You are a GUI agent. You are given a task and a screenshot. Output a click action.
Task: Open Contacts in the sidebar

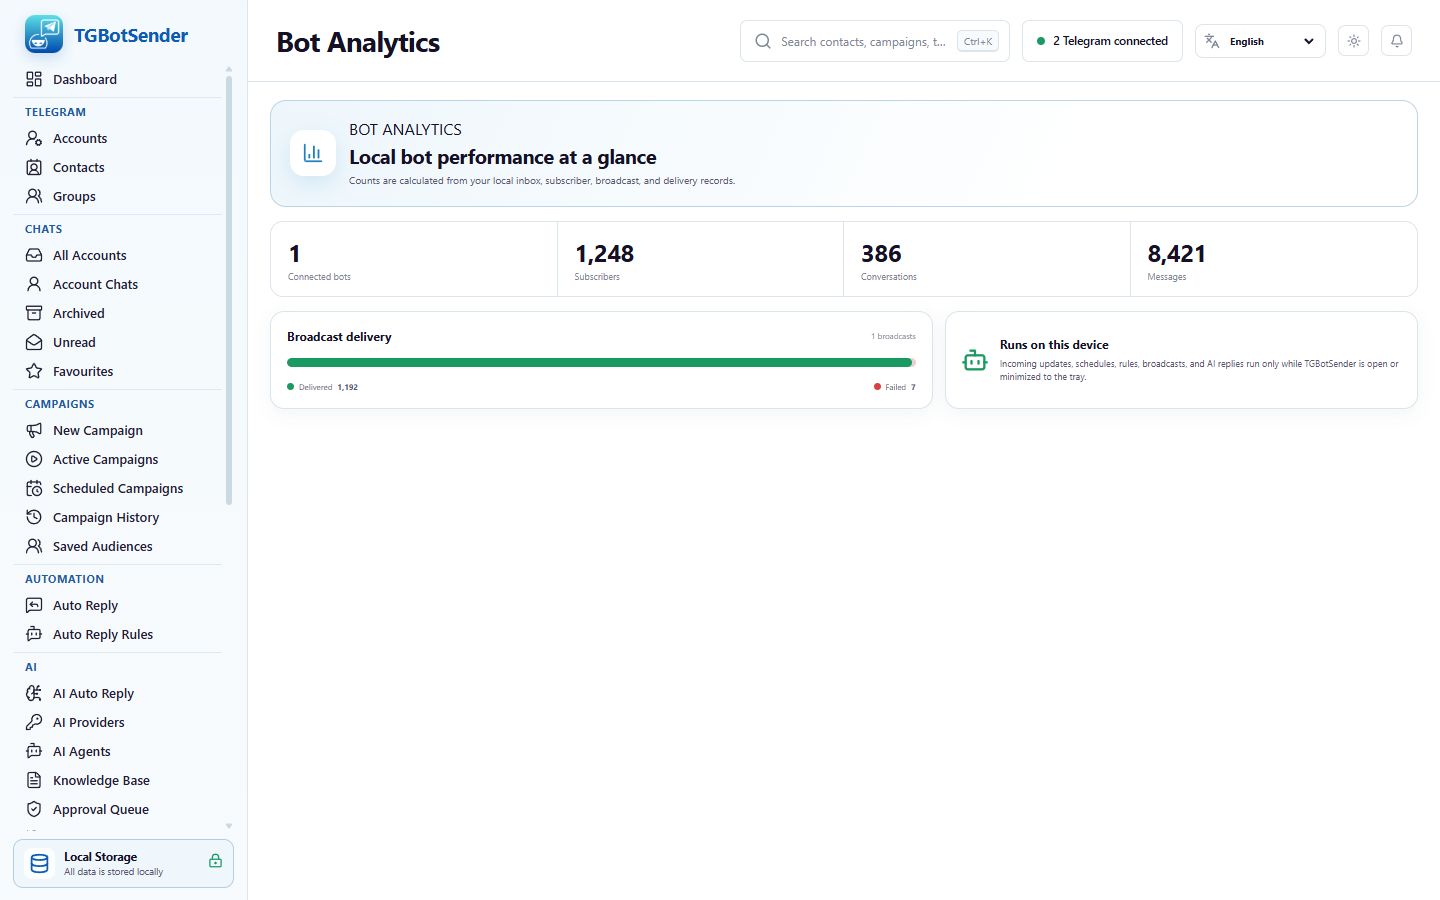point(118,167)
